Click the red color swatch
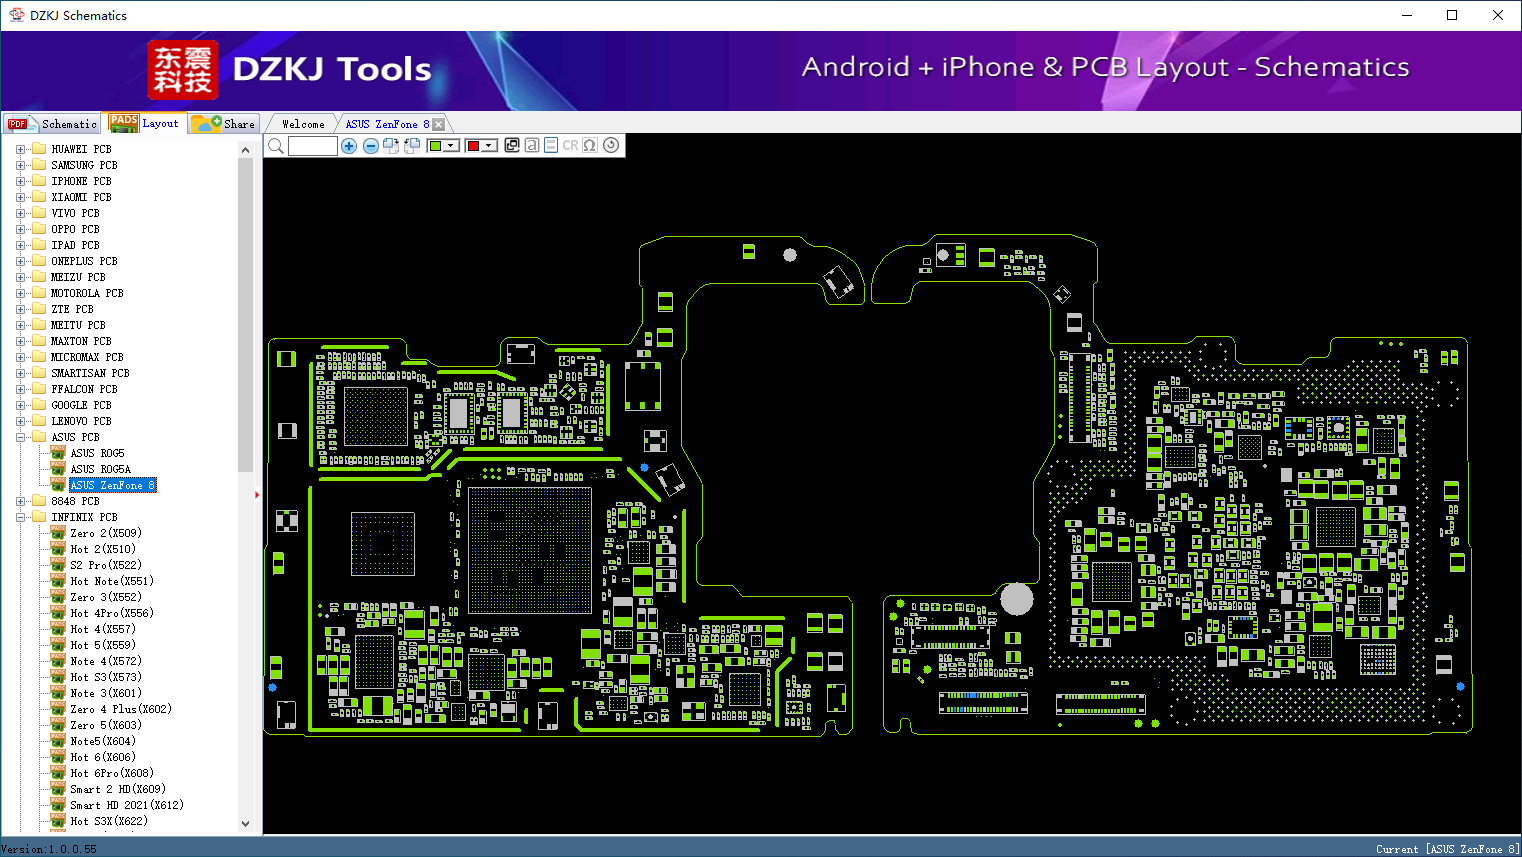1522x857 pixels. (474, 146)
